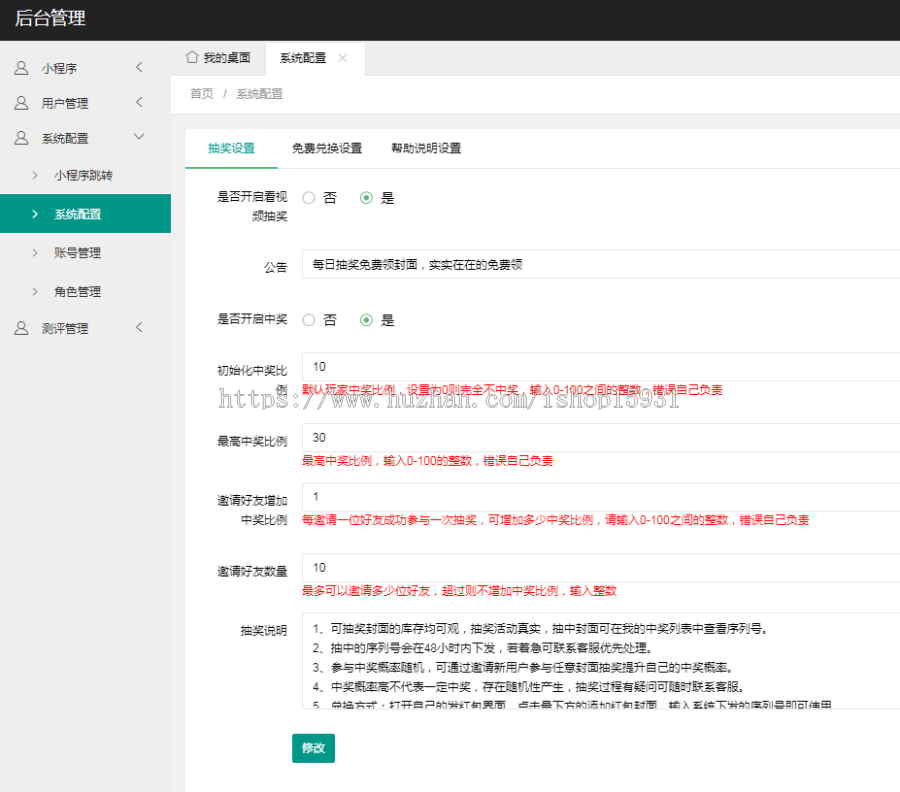Click the arrow icon beside 账号管理

(35, 253)
